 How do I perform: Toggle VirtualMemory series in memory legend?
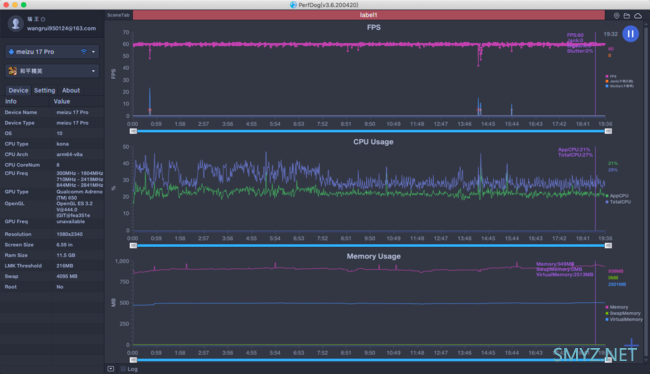(x=624, y=319)
